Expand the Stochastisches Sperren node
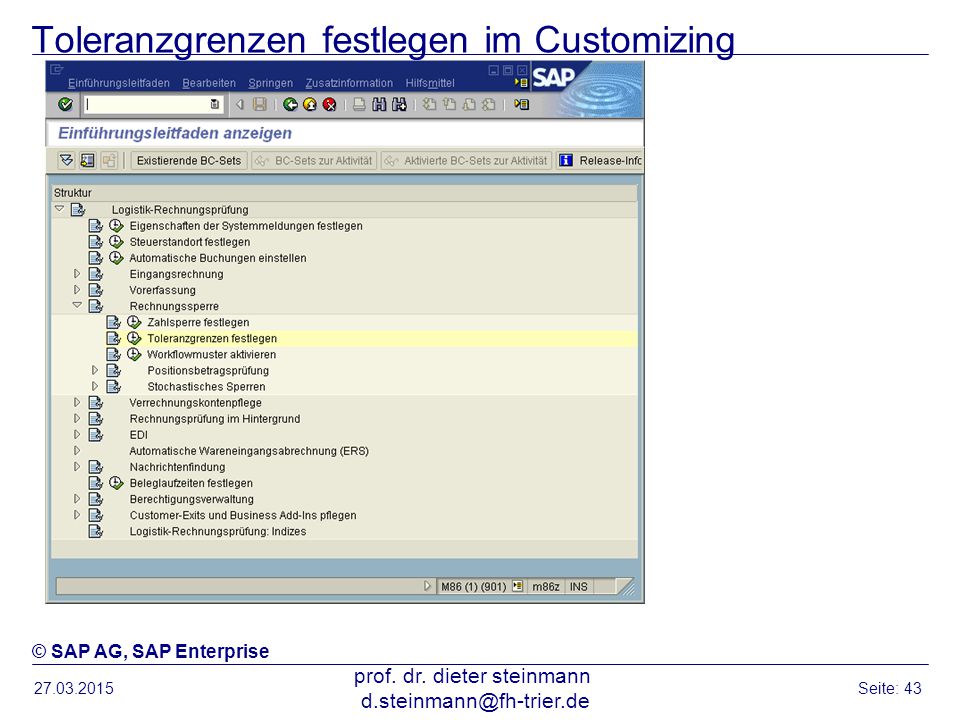Viewport: 960px width, 720px height. coord(95,386)
